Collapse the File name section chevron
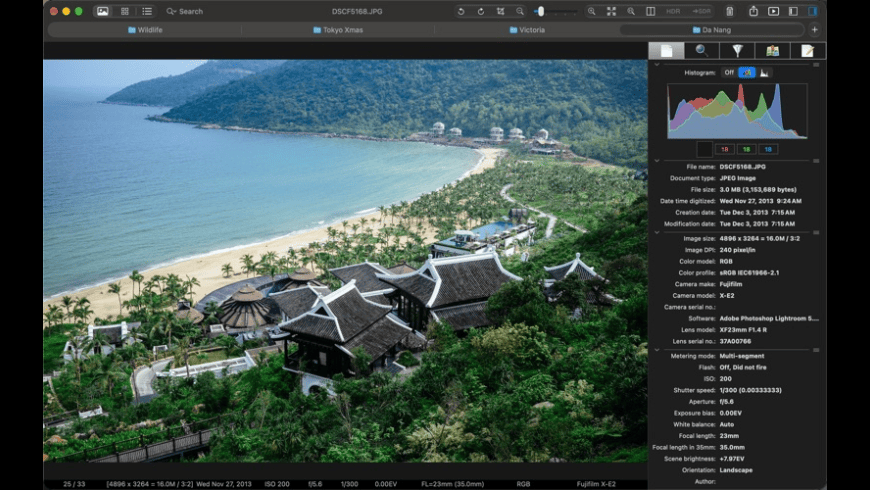870x490 pixels. point(657,161)
